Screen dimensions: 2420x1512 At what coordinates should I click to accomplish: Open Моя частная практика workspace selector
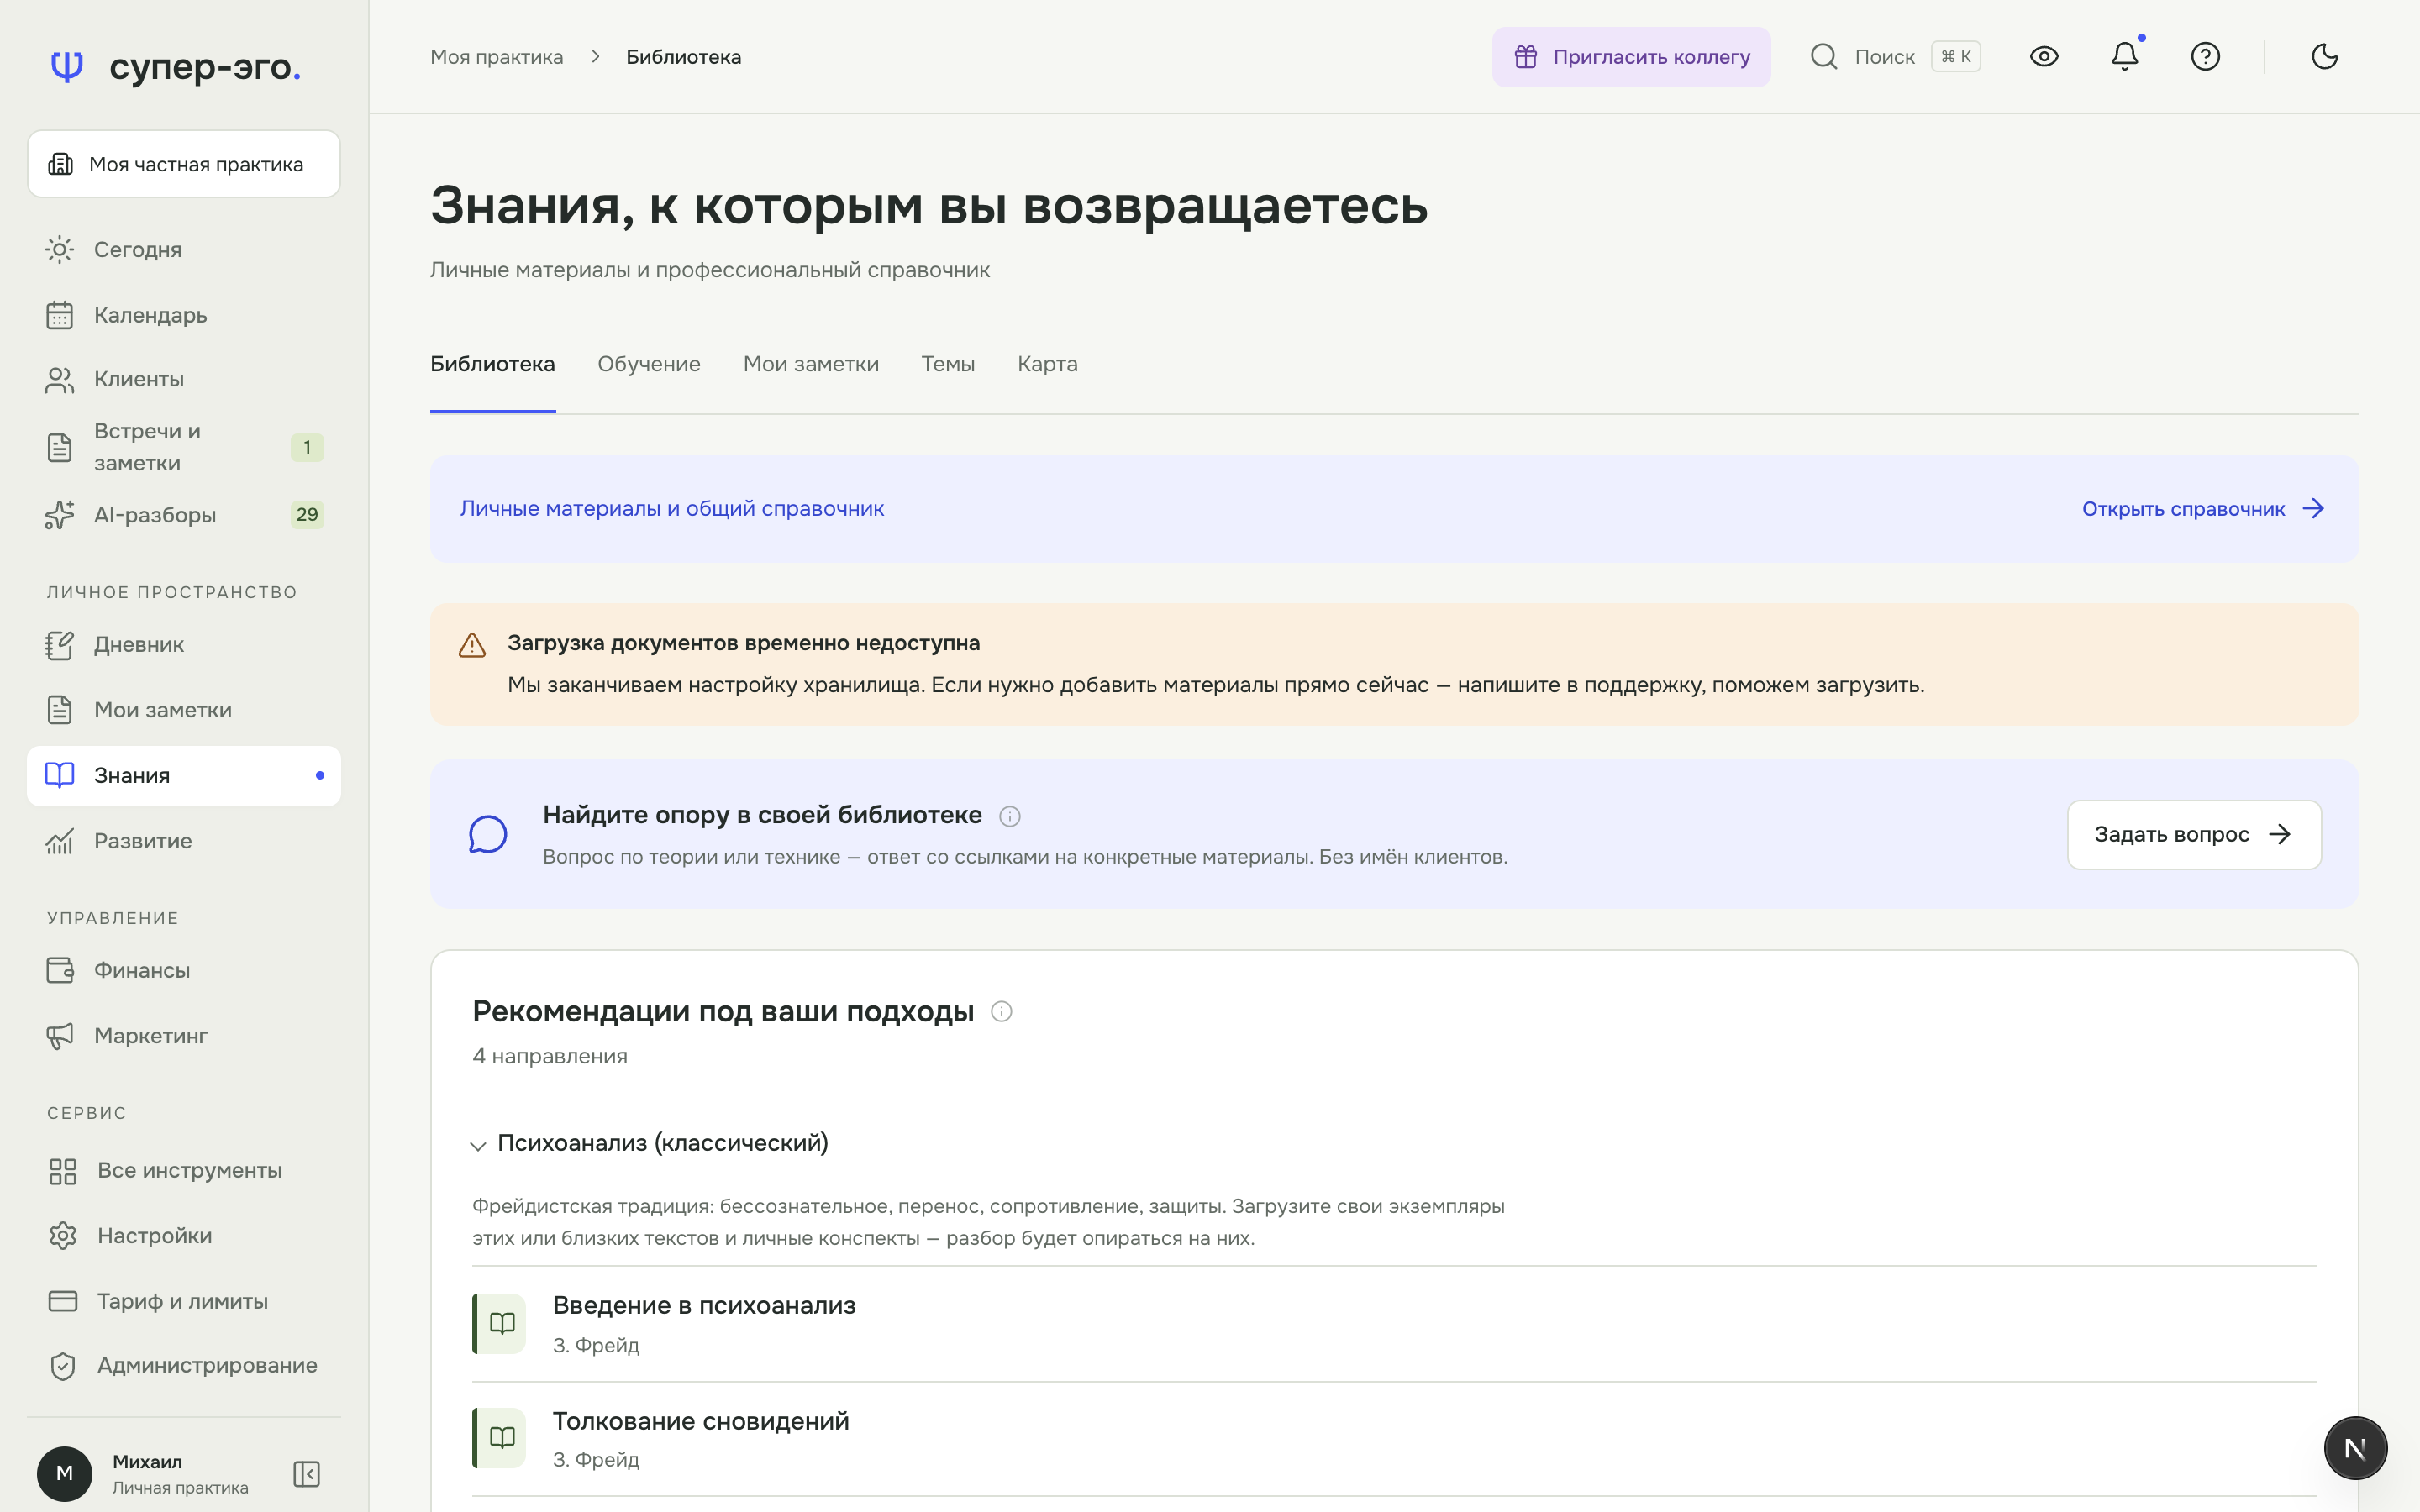click(x=184, y=164)
